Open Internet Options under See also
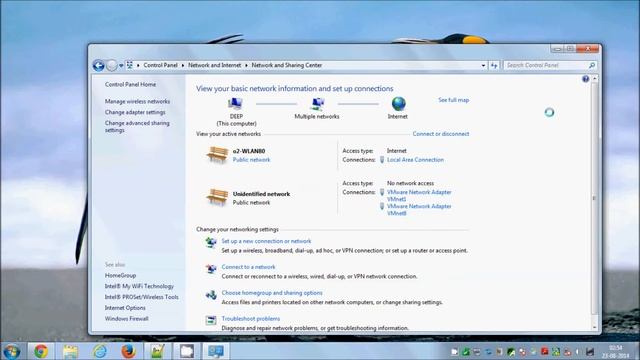This screenshot has width=640, height=360. coord(125,308)
